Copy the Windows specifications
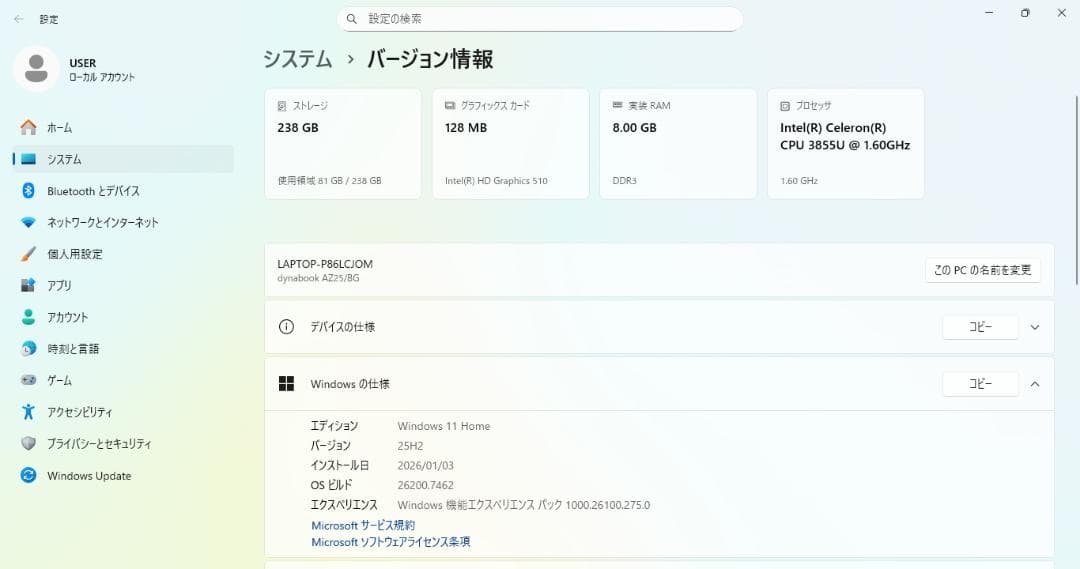This screenshot has width=1080, height=569. [x=980, y=384]
